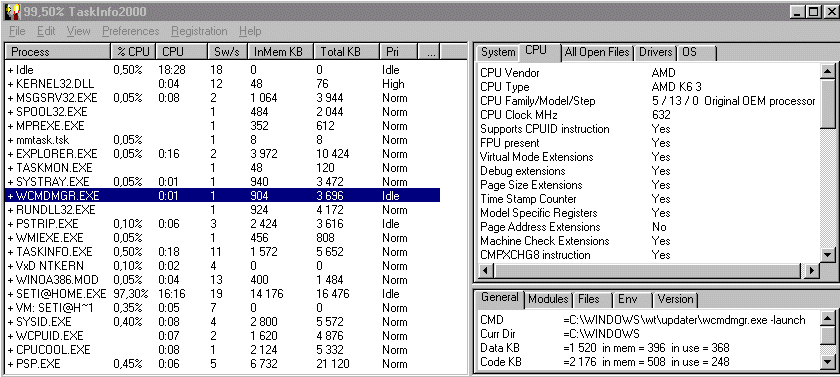Expand the SETI@HOME.EXE process
The image size is (840, 377).
click(x=11, y=294)
